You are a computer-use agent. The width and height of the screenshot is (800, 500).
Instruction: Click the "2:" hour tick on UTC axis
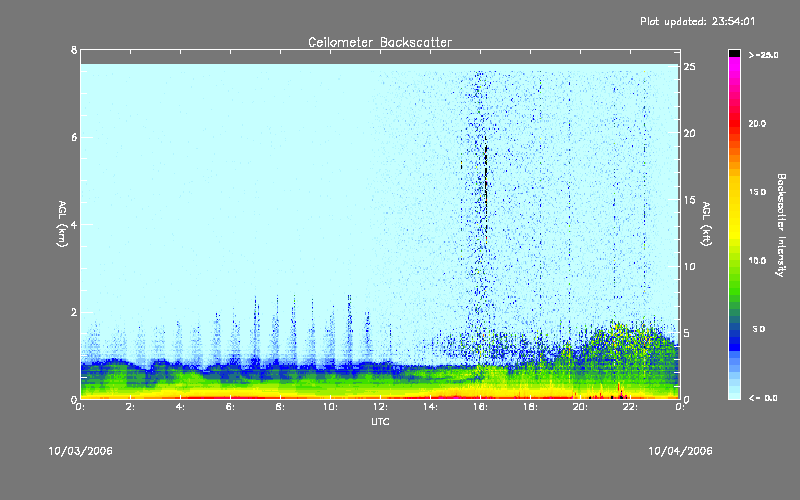[x=131, y=407]
